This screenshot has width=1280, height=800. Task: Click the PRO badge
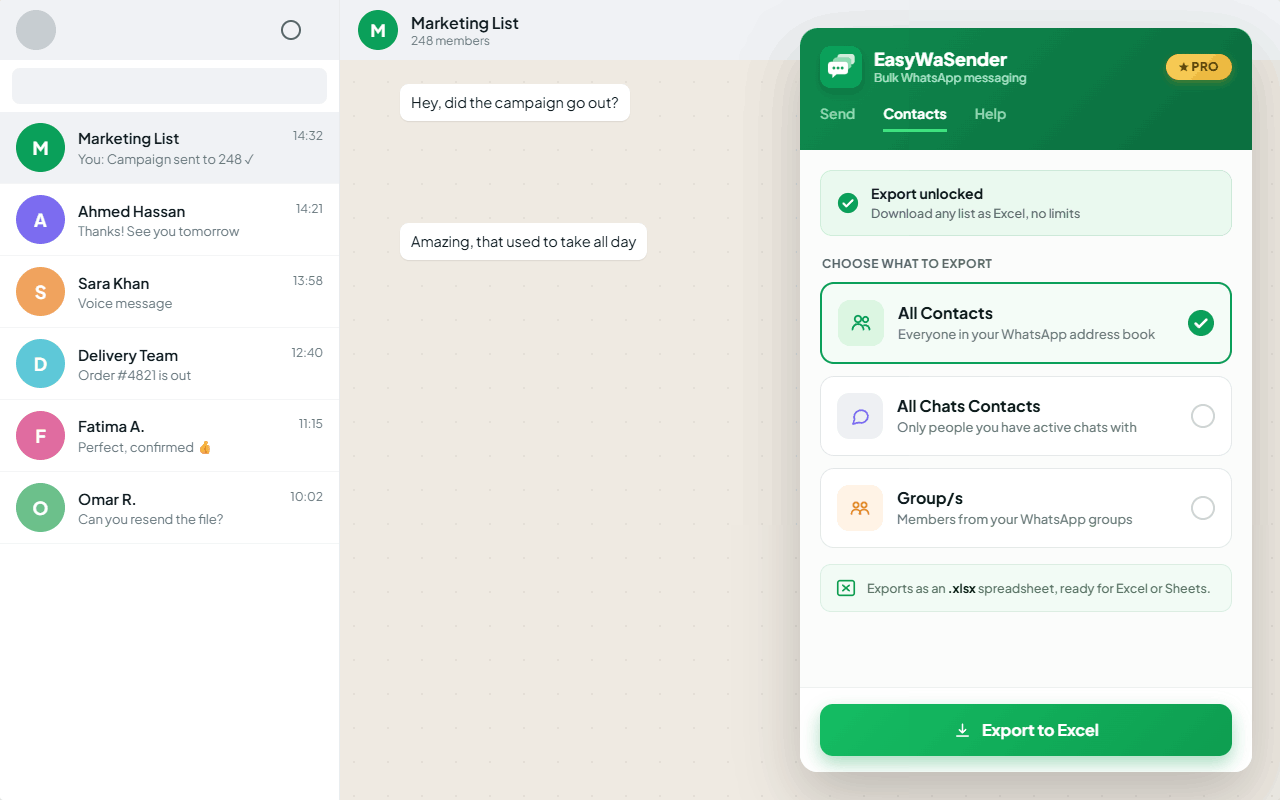1199,67
